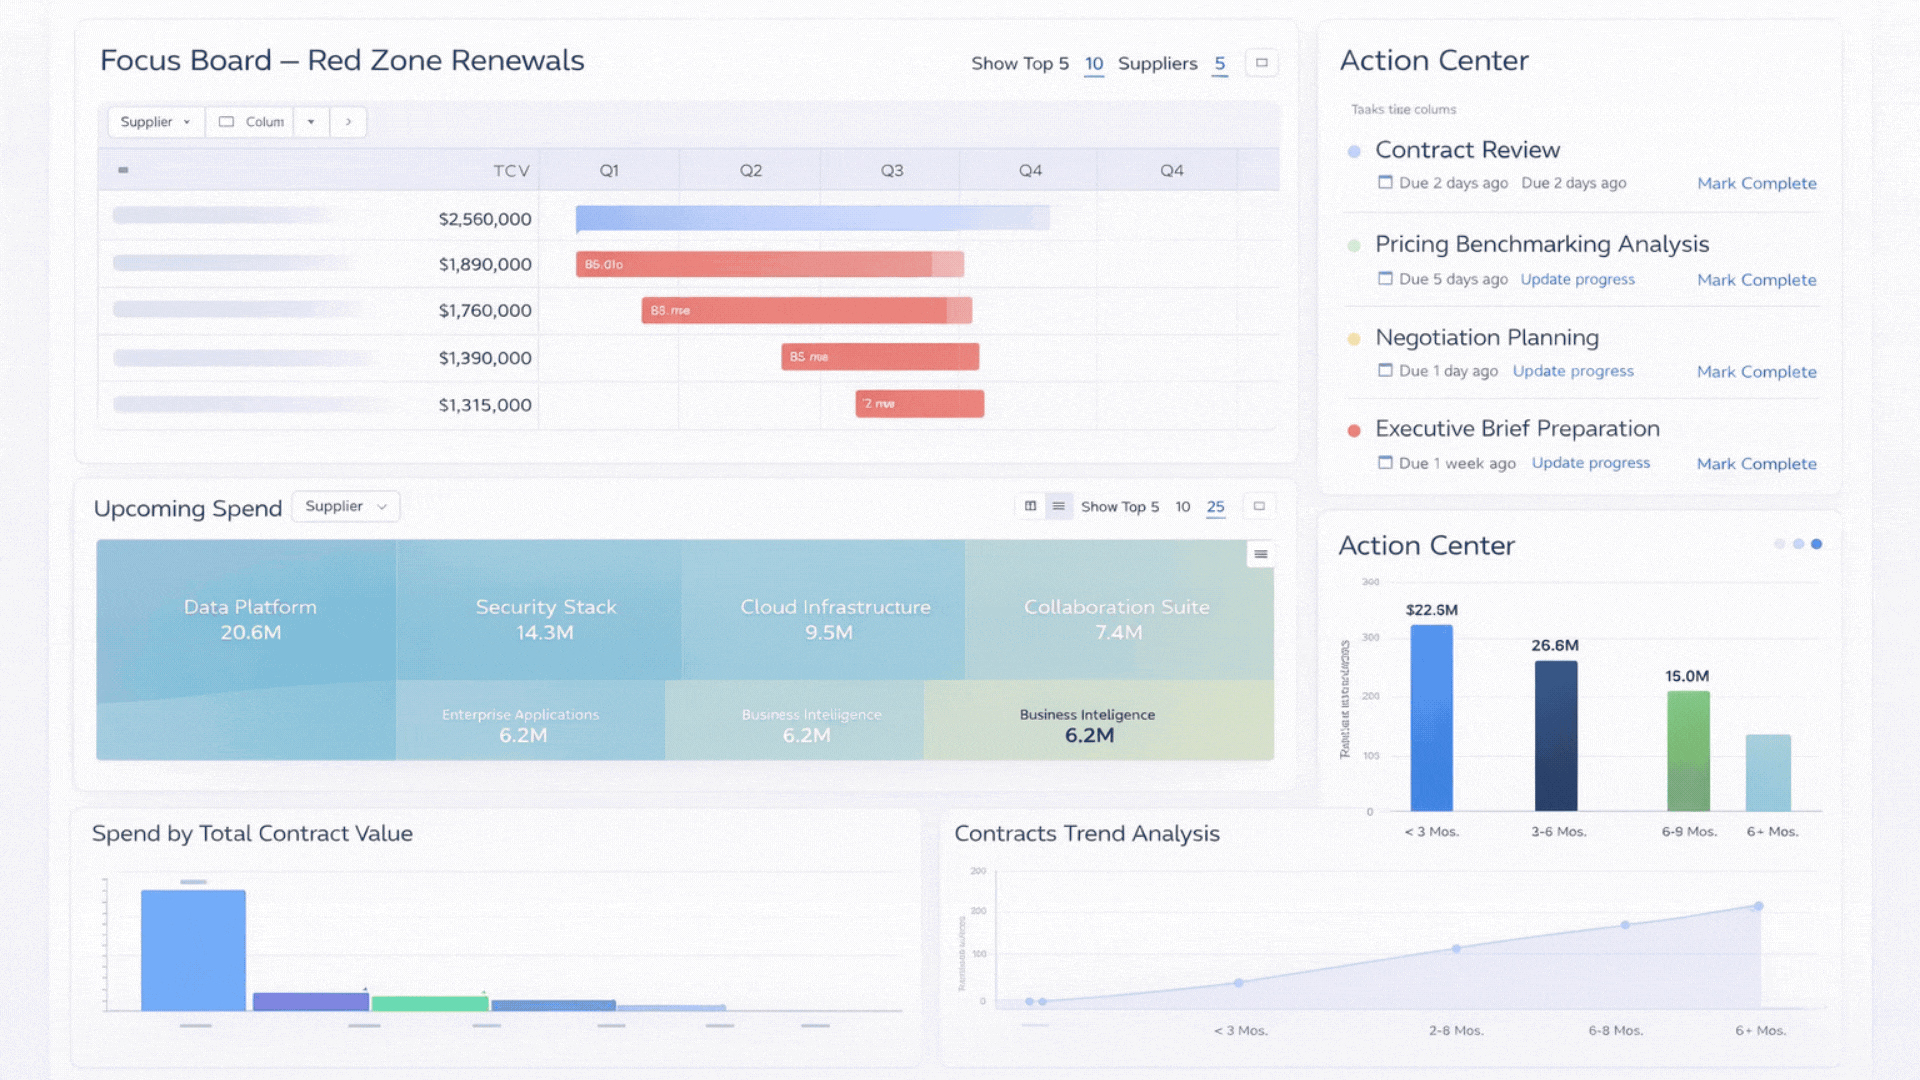Toggle the yellow status dot next to Negotiation Planning

[x=1354, y=339]
